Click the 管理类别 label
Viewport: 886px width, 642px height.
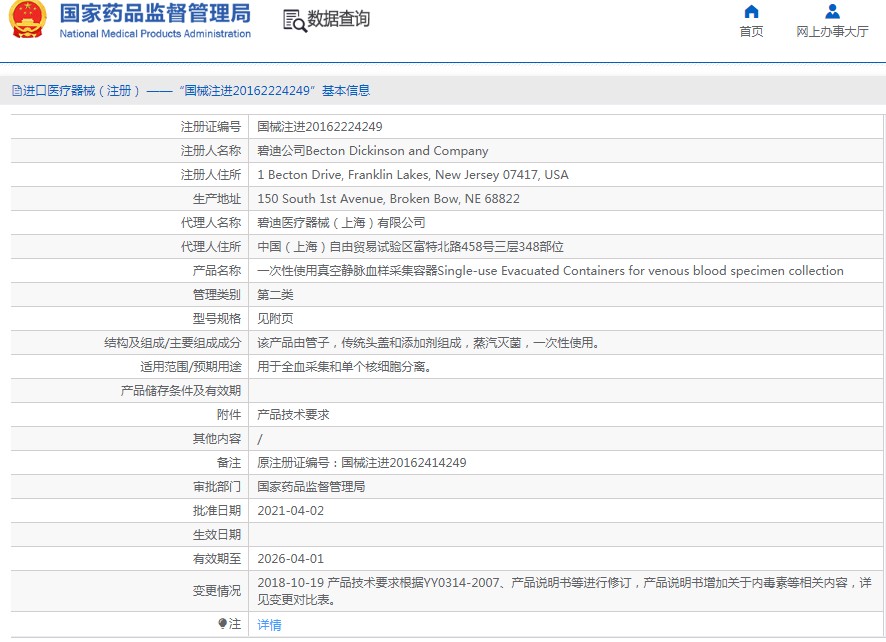(217, 295)
